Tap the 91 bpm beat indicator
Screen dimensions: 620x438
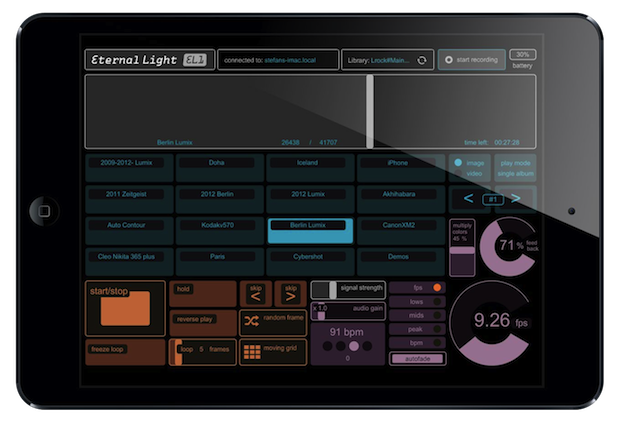(x=348, y=344)
